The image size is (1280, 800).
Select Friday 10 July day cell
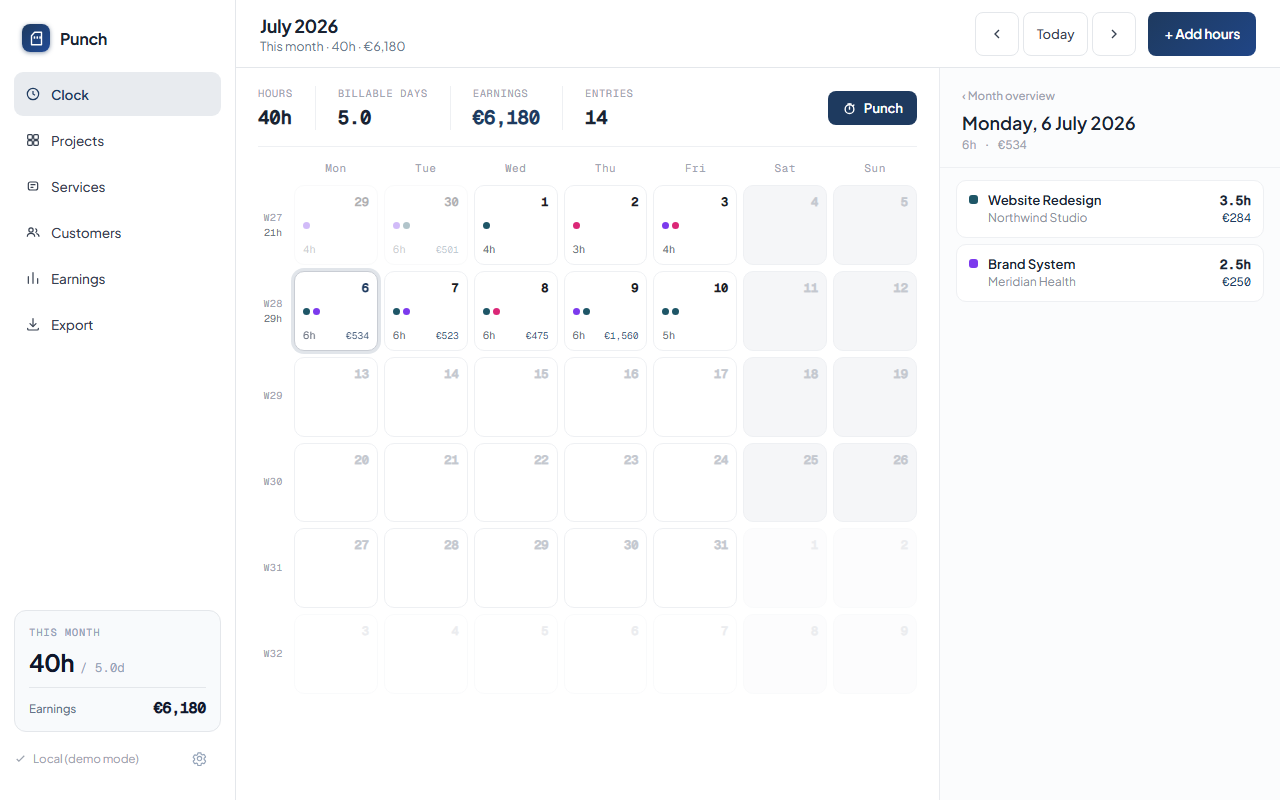695,311
